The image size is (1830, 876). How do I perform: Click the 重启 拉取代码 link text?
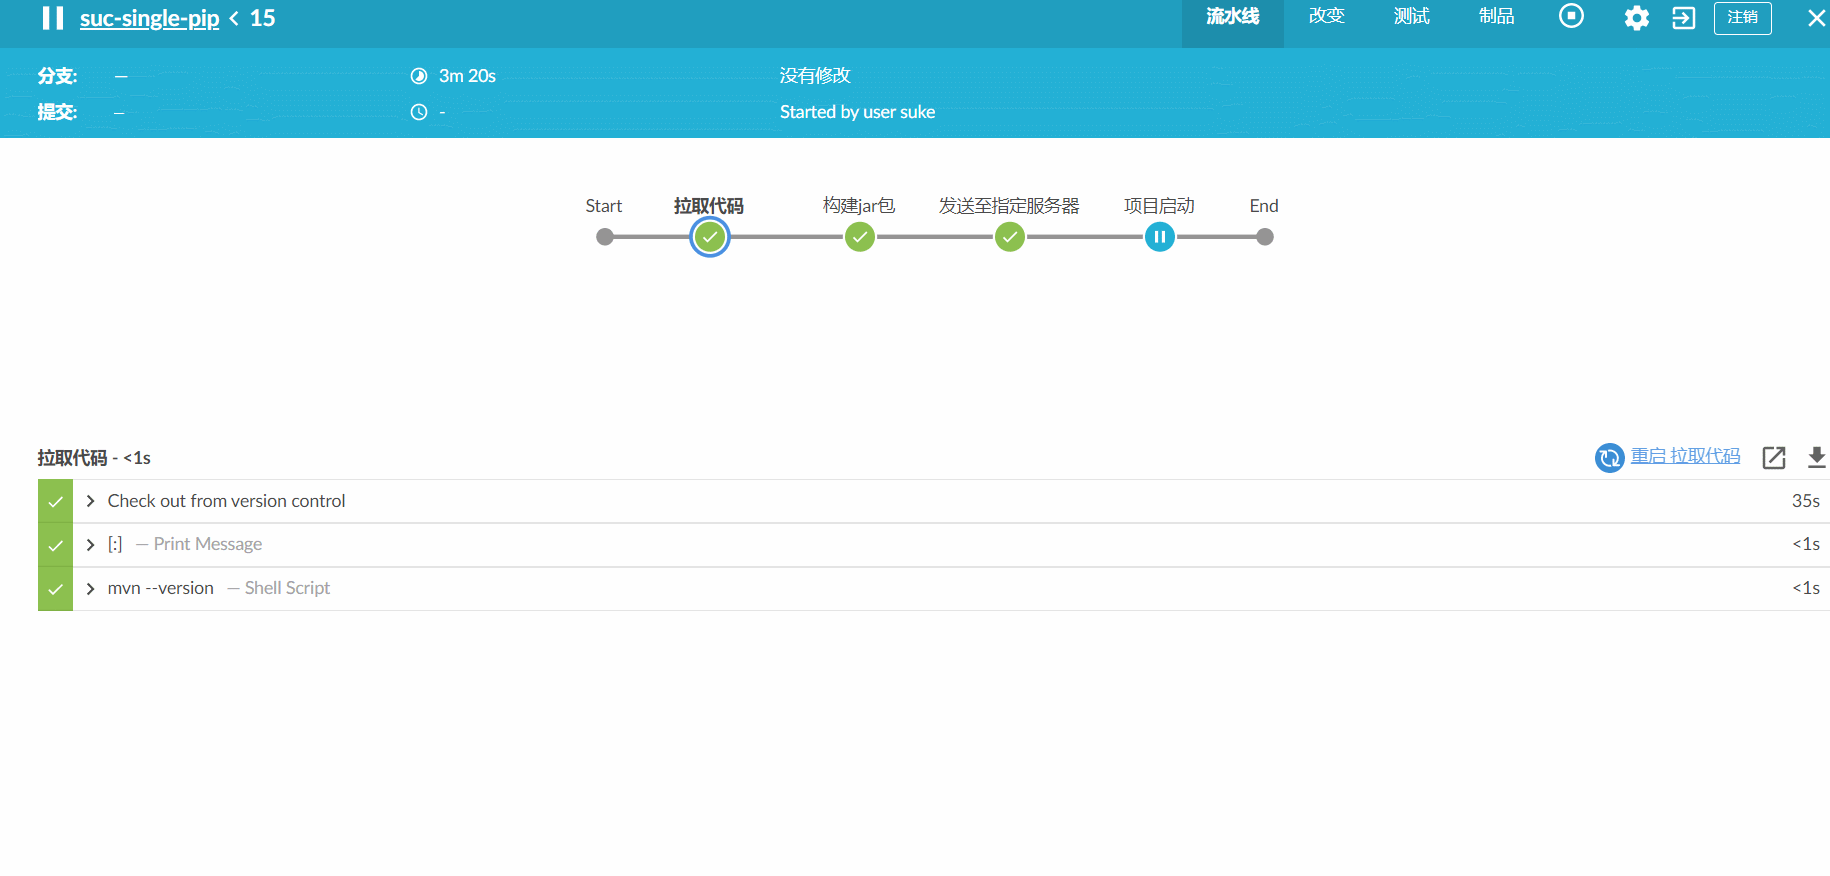[x=1685, y=456]
